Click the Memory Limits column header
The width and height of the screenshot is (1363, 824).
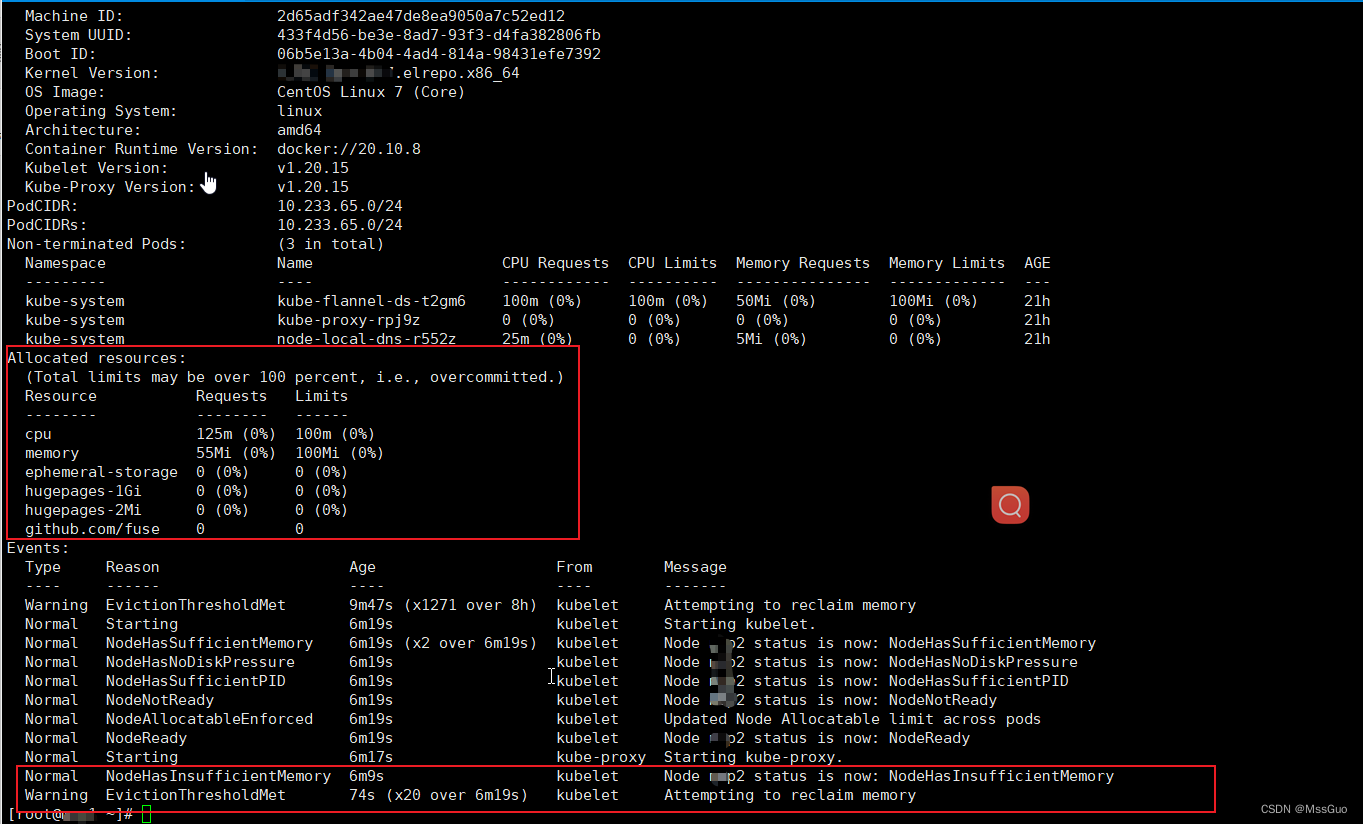click(x=947, y=263)
